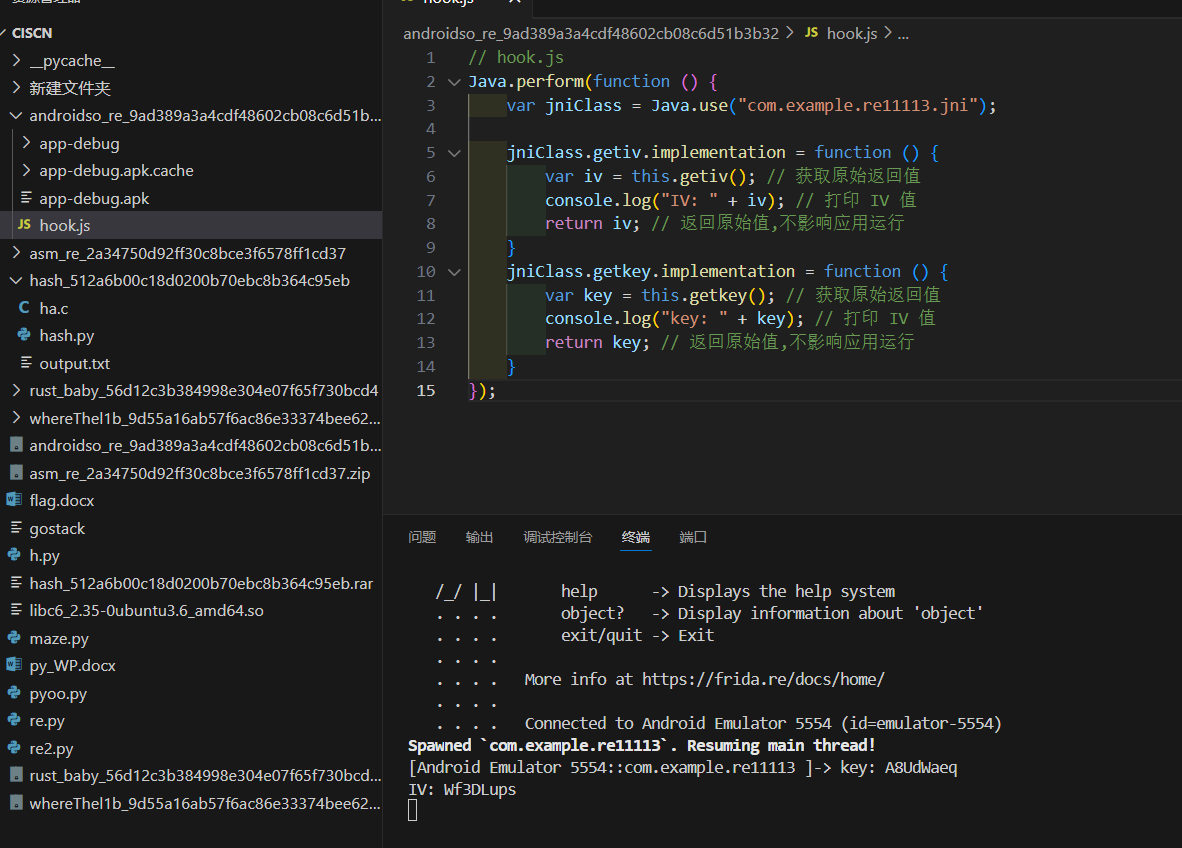Click the archive icon beside the root whereThel1b file

[16, 803]
